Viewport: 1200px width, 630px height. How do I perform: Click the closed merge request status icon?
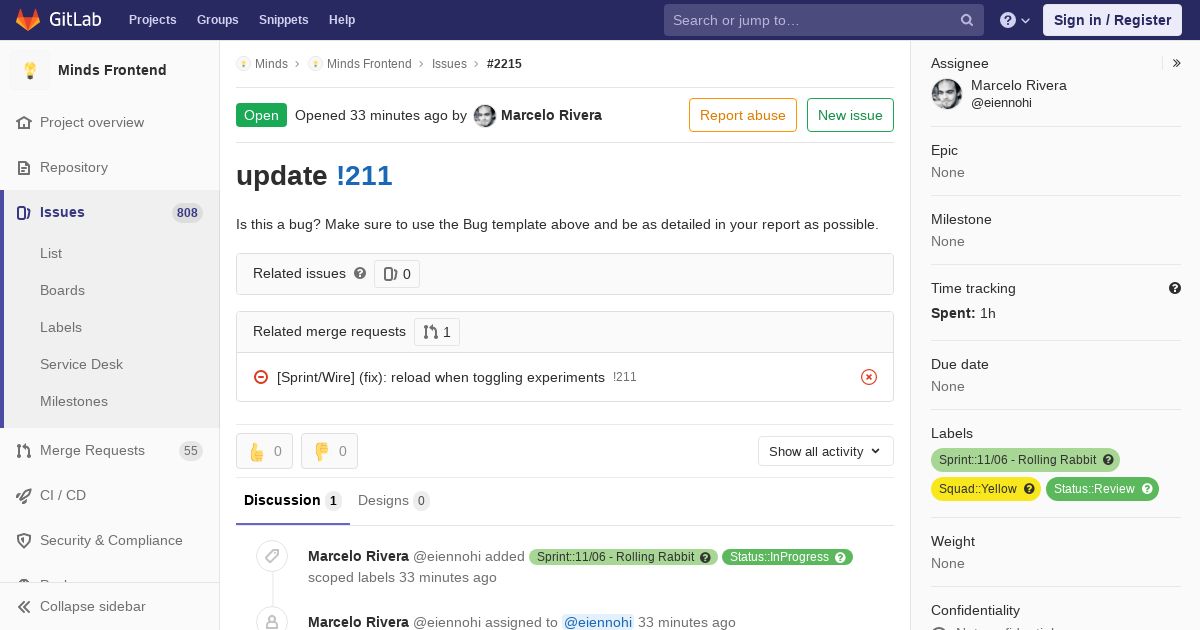261,377
